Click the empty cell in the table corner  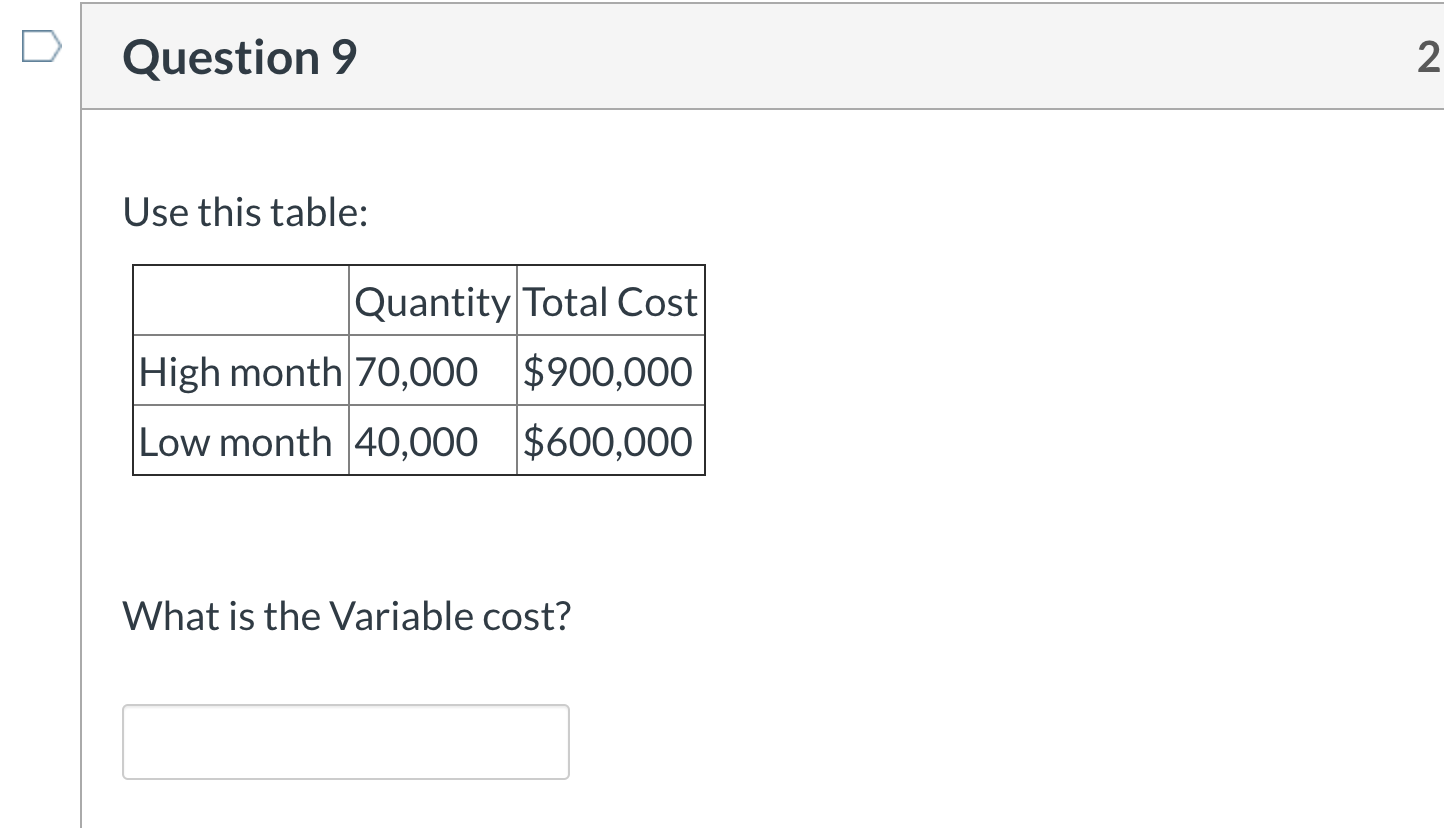pos(240,301)
